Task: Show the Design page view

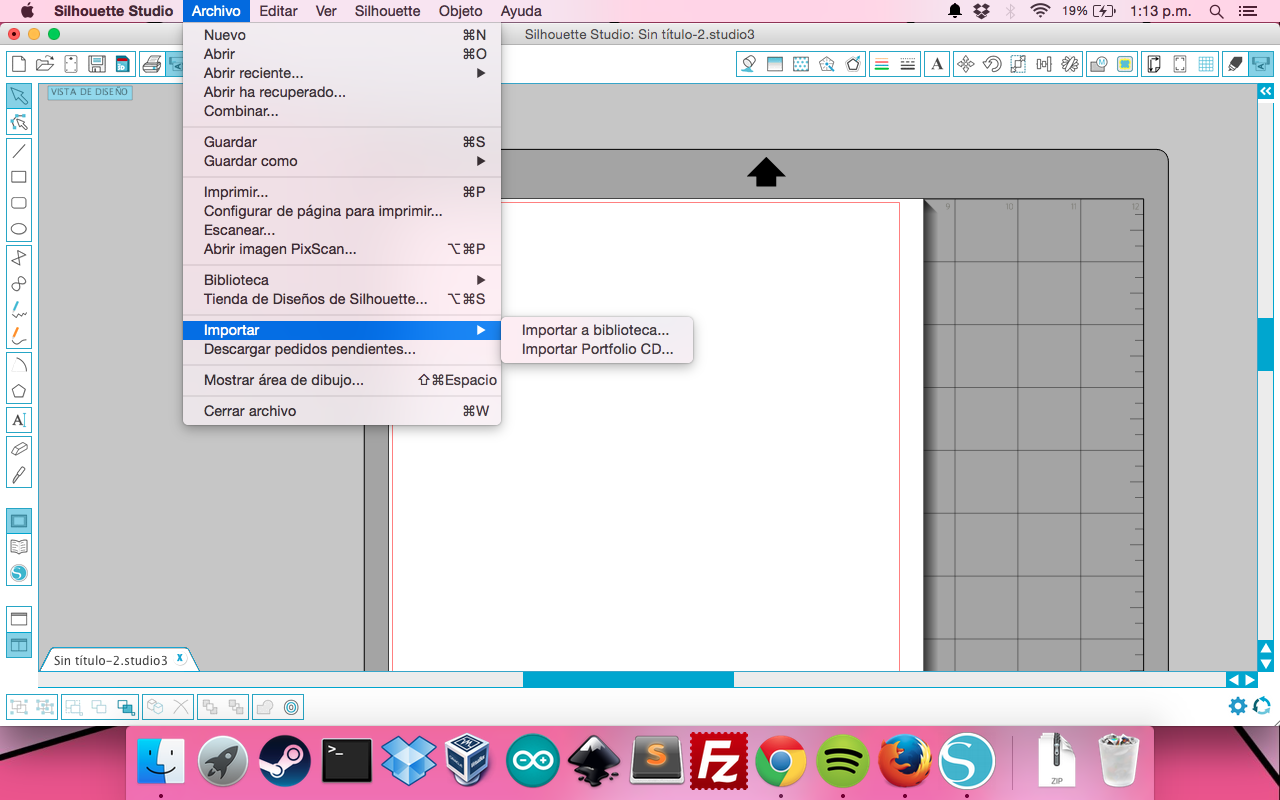Action: point(18,521)
